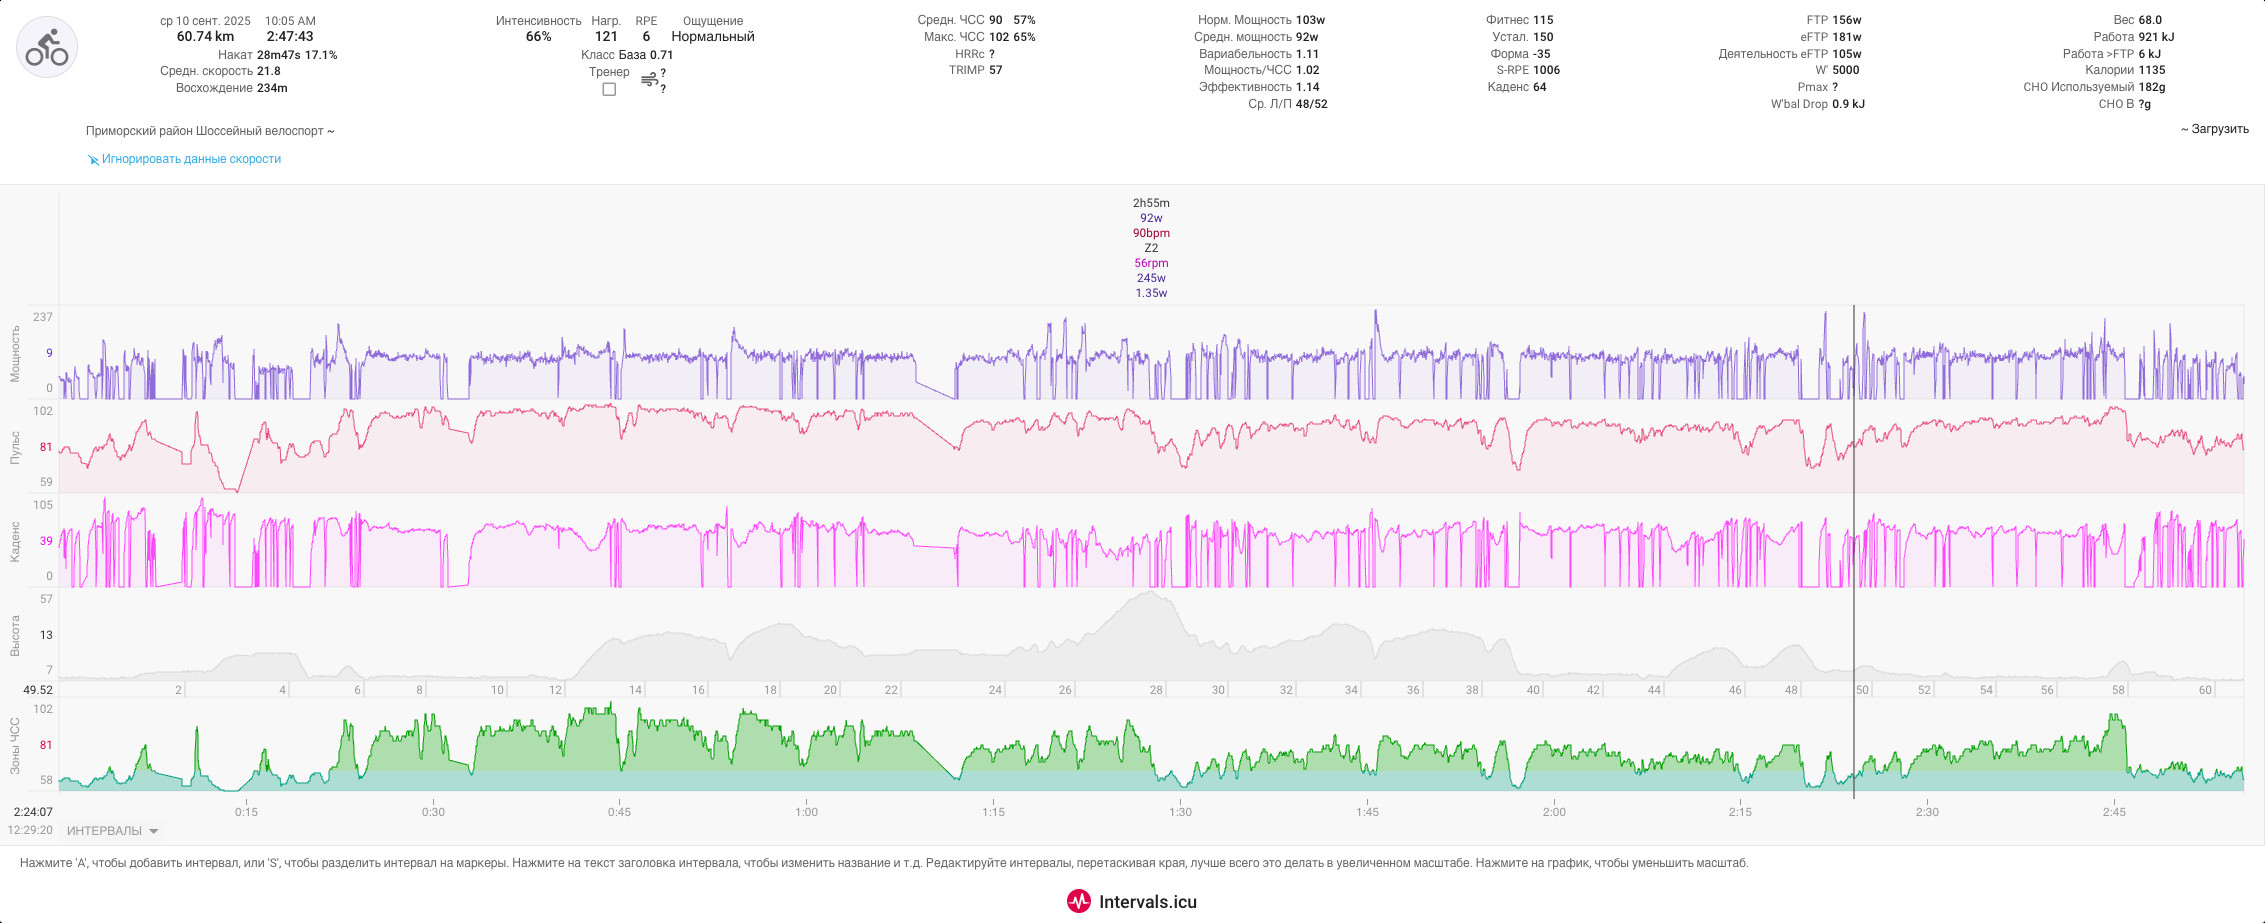Screen dimensions: 2265x923
Task: Click the Мощность power chart track
Action: [x=1151, y=353]
